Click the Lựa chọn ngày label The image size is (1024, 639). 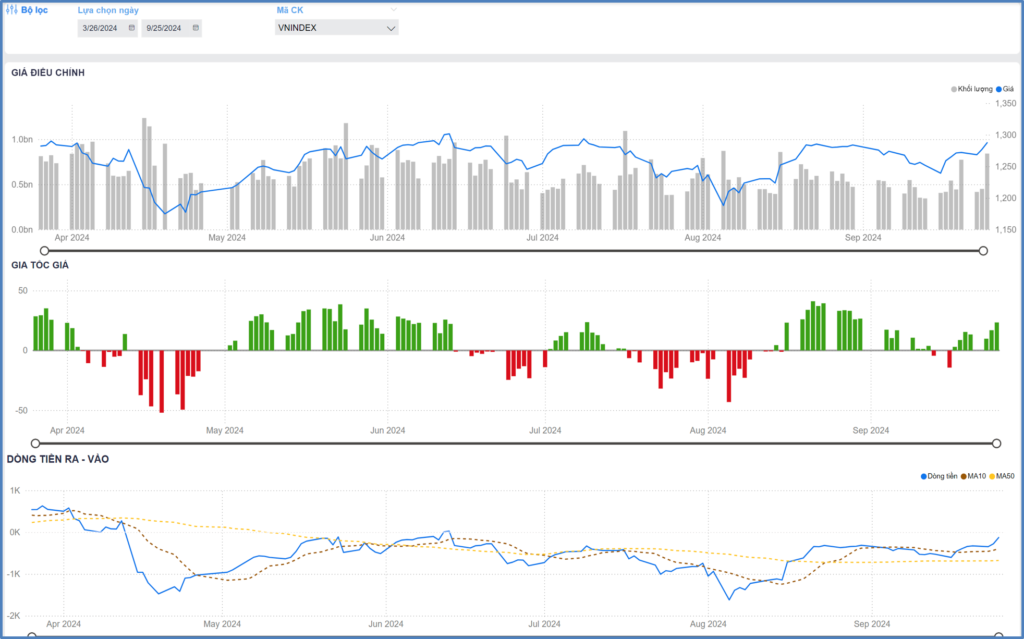point(108,10)
